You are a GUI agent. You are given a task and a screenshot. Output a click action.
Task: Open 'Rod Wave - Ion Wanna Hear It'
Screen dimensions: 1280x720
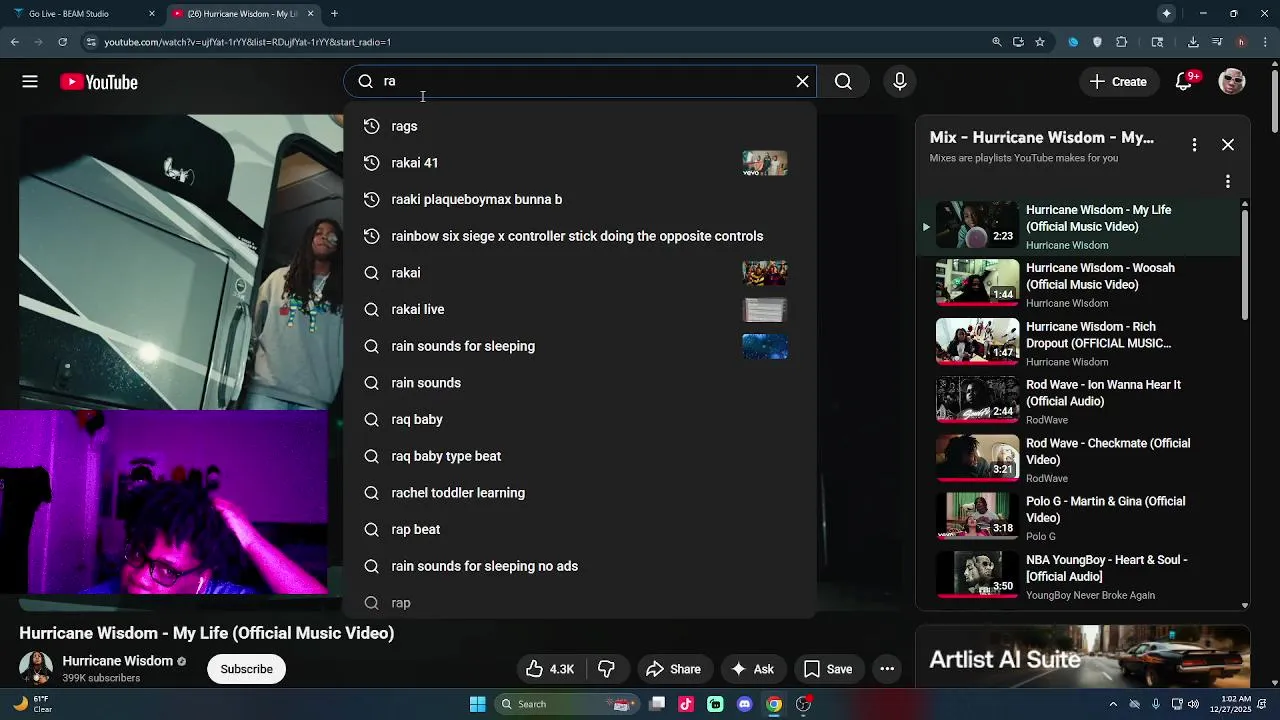(1080, 400)
